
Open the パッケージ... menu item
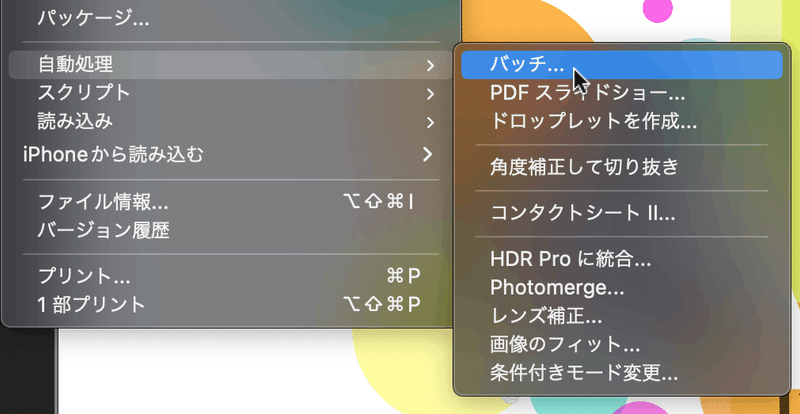(x=231, y=20)
